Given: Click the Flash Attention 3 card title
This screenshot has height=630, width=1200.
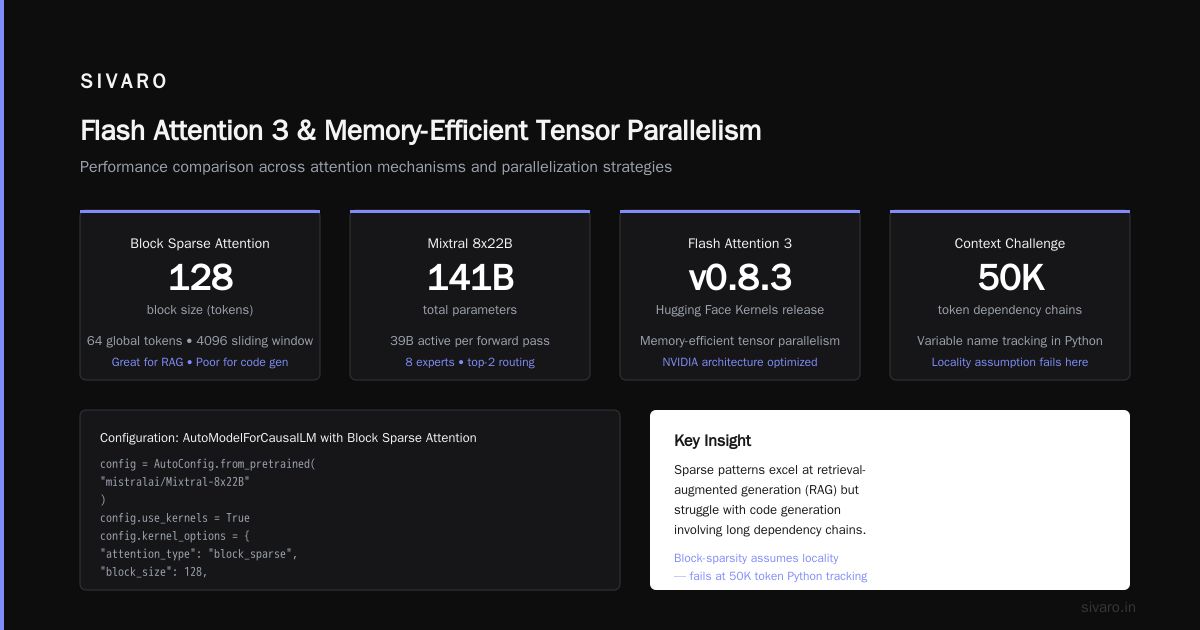Looking at the screenshot, I should (740, 243).
